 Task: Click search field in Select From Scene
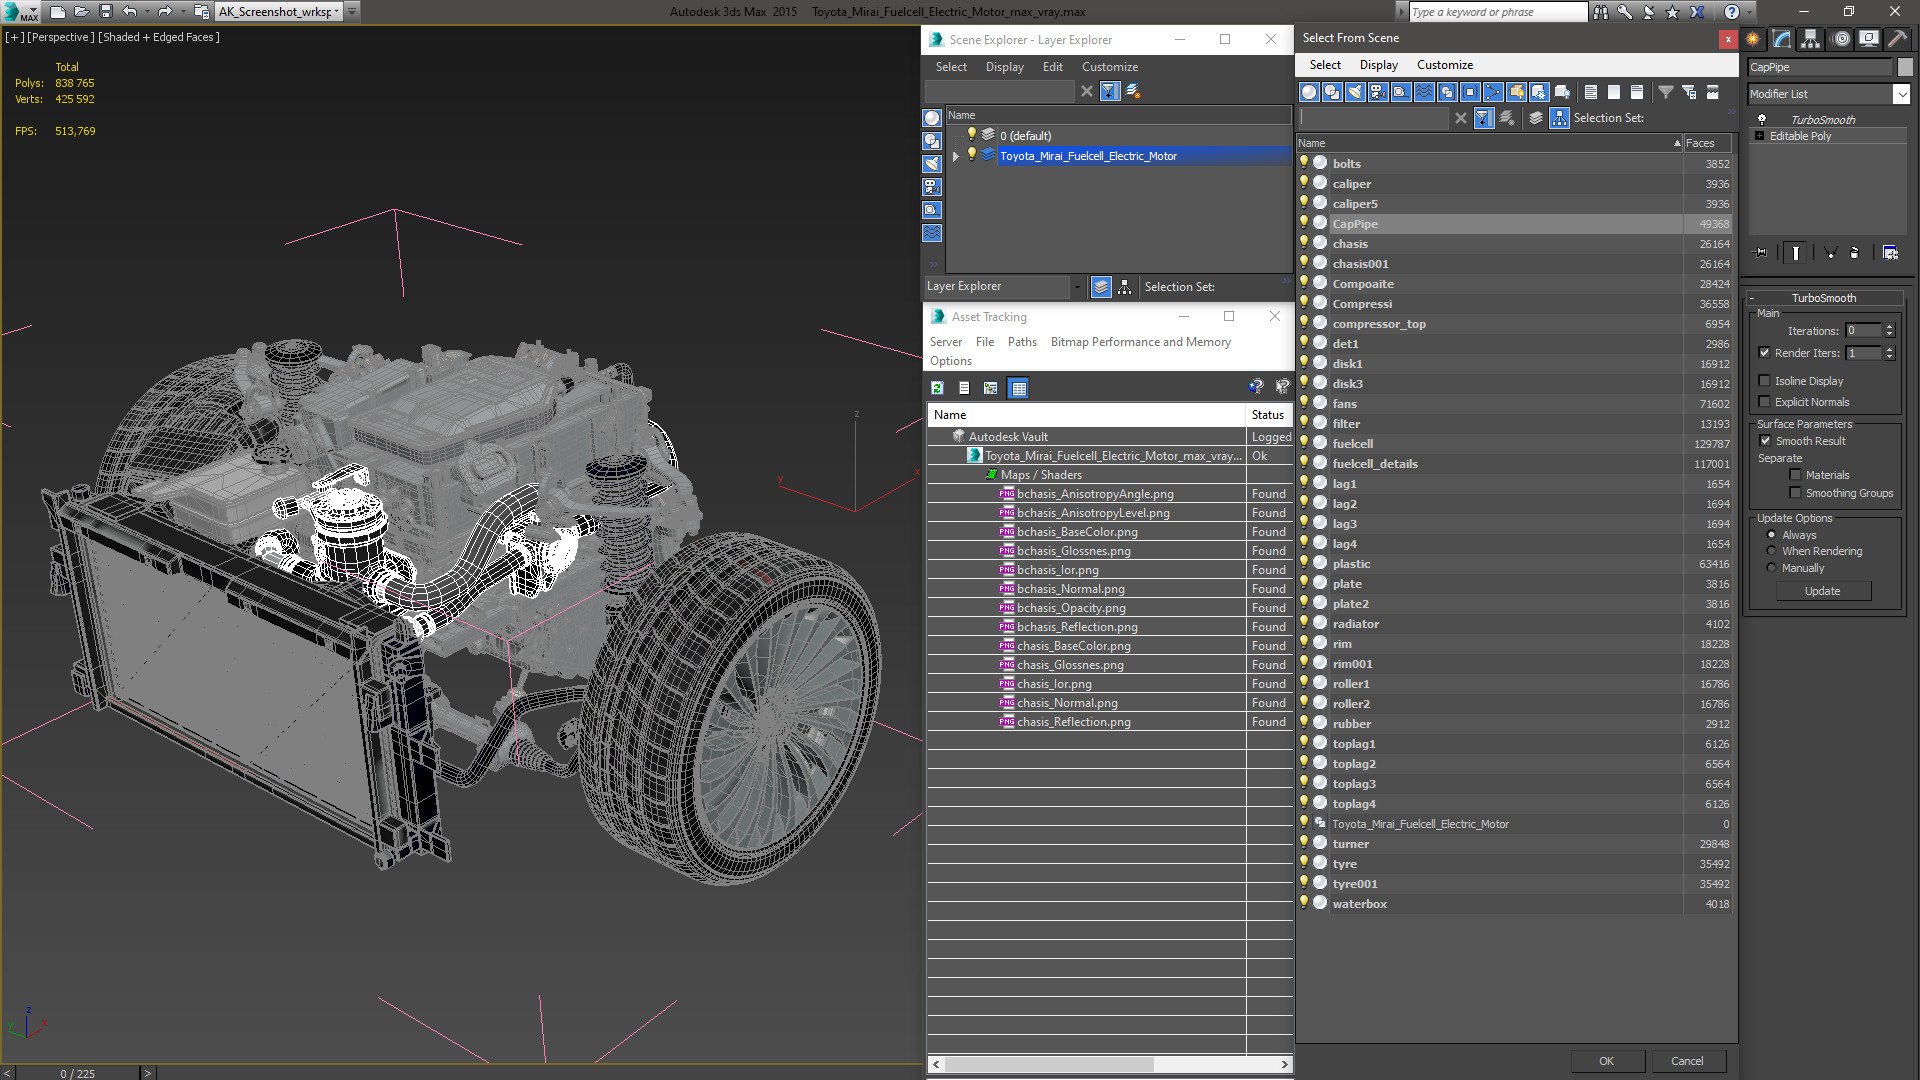point(1373,118)
